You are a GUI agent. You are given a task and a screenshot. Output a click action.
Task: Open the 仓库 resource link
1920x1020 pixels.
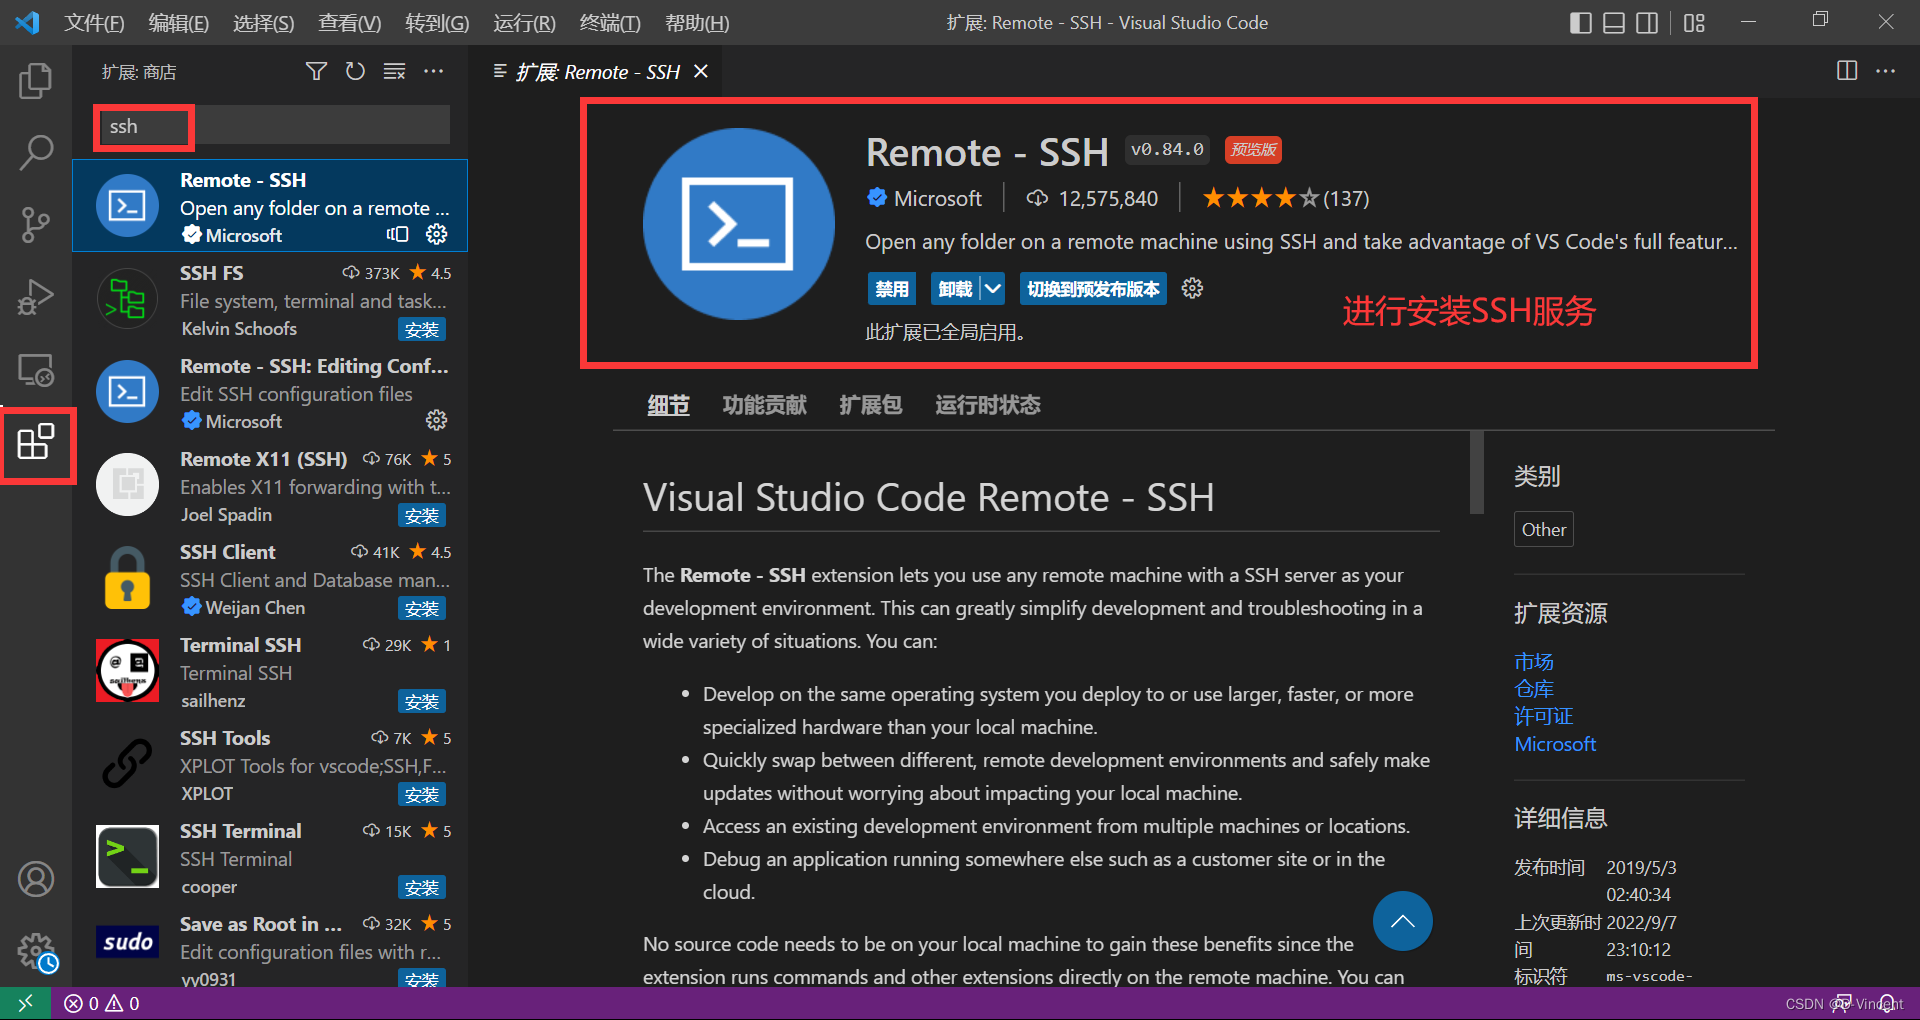(x=1534, y=689)
